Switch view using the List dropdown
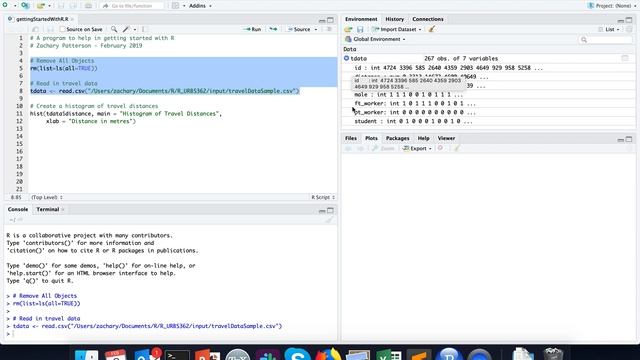Image resolution: width=640 pixels, height=360 pixels. pyautogui.click(x=609, y=29)
